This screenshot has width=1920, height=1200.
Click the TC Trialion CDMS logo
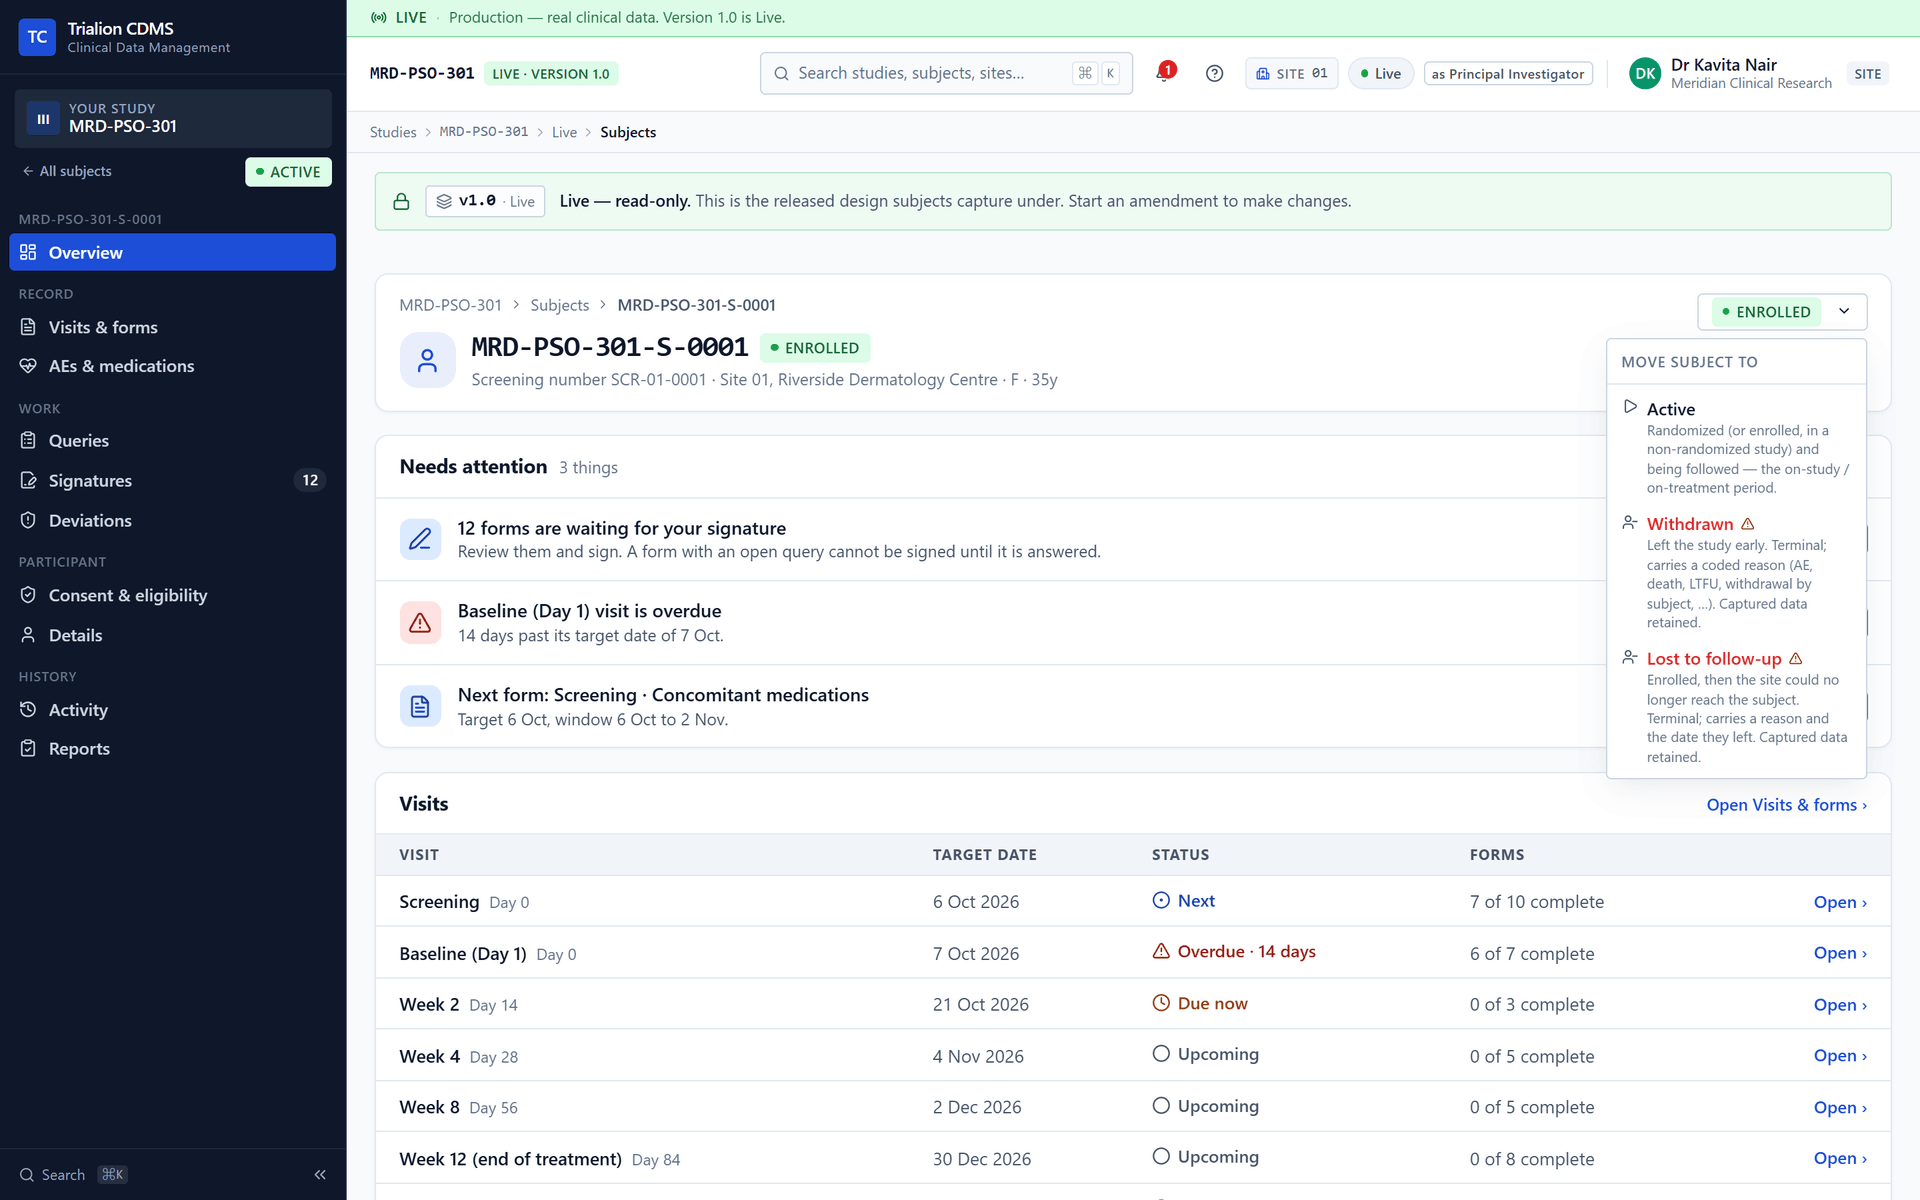point(37,37)
